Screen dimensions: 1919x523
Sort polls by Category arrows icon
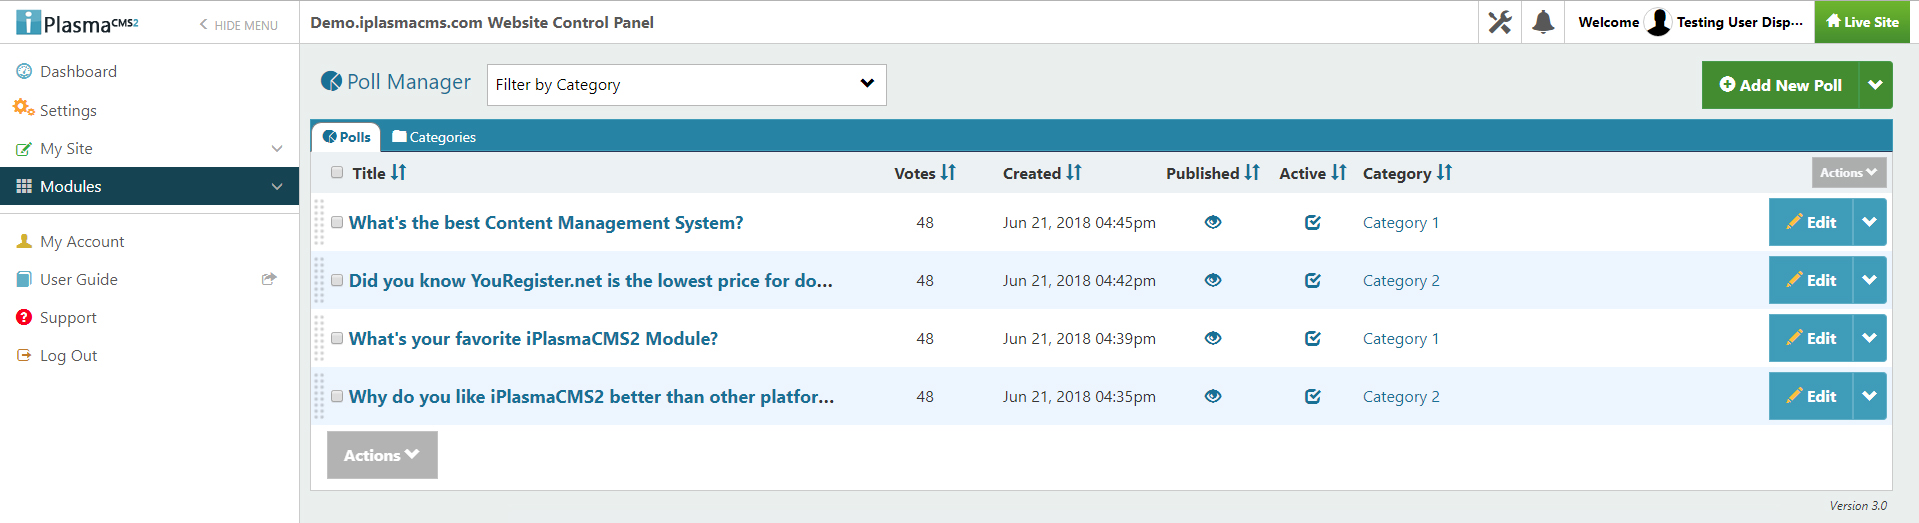click(1443, 172)
